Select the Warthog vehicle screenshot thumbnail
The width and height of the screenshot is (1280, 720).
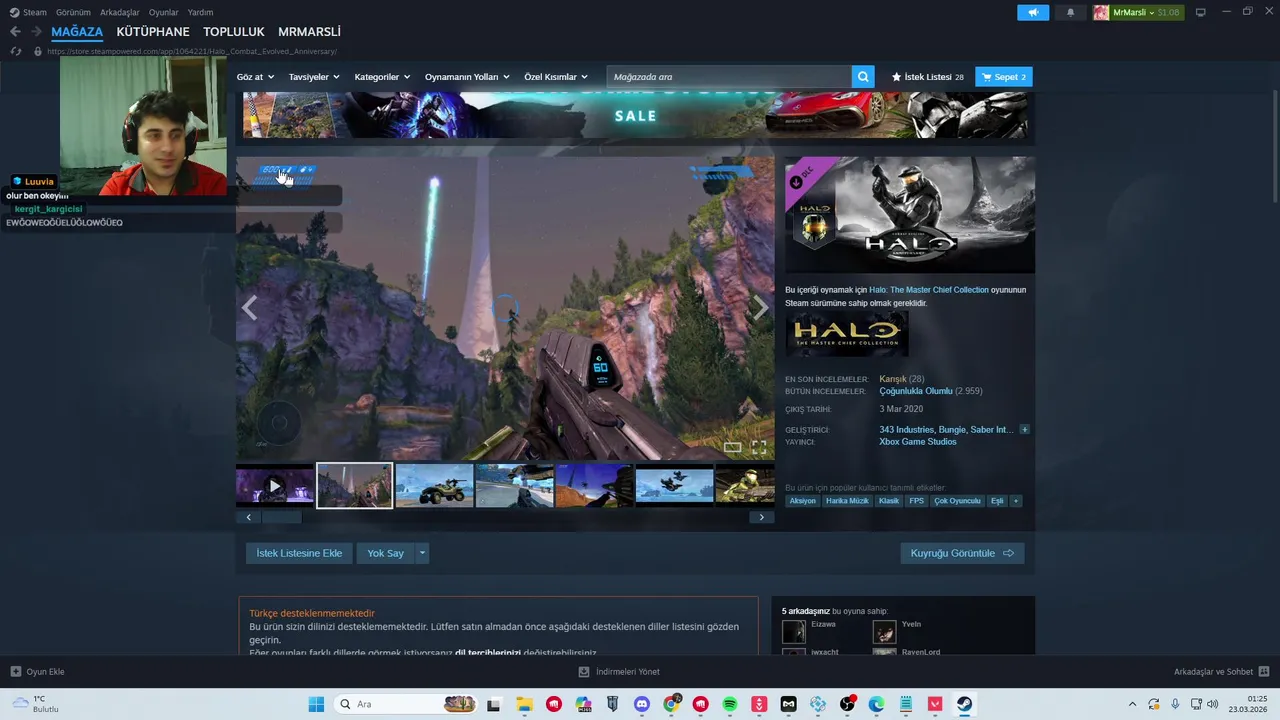tap(434, 486)
